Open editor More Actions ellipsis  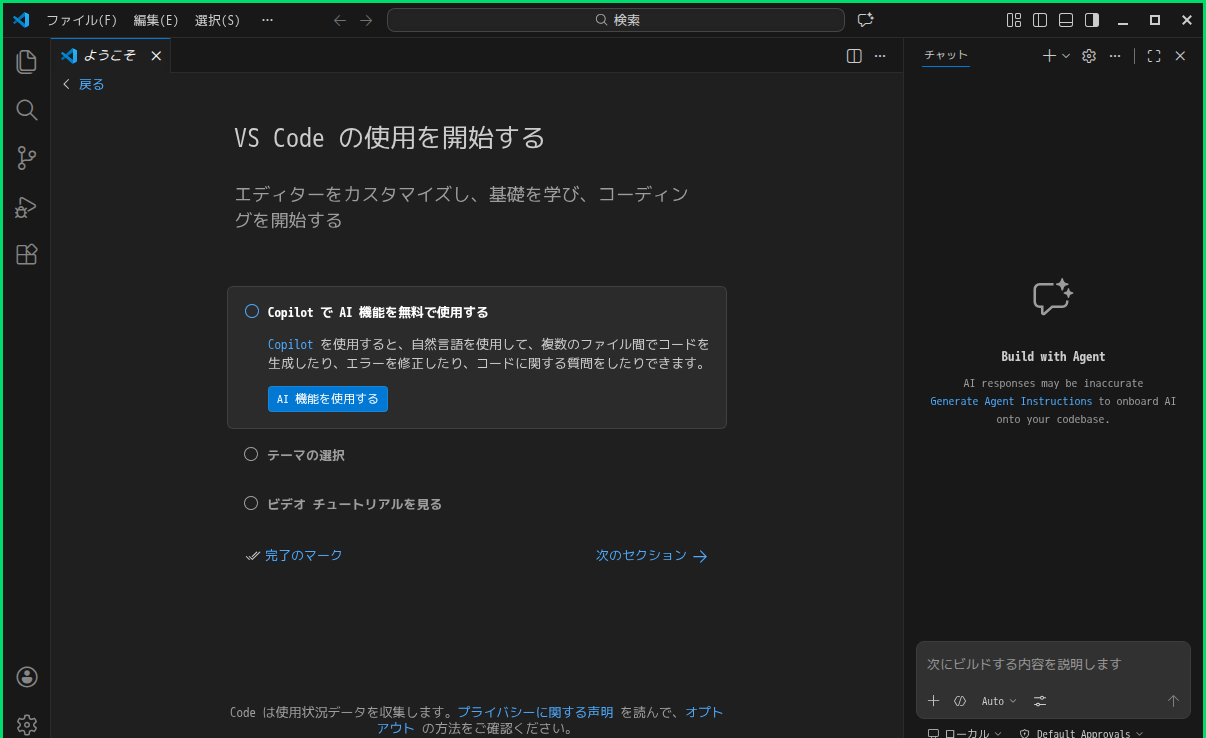point(880,56)
